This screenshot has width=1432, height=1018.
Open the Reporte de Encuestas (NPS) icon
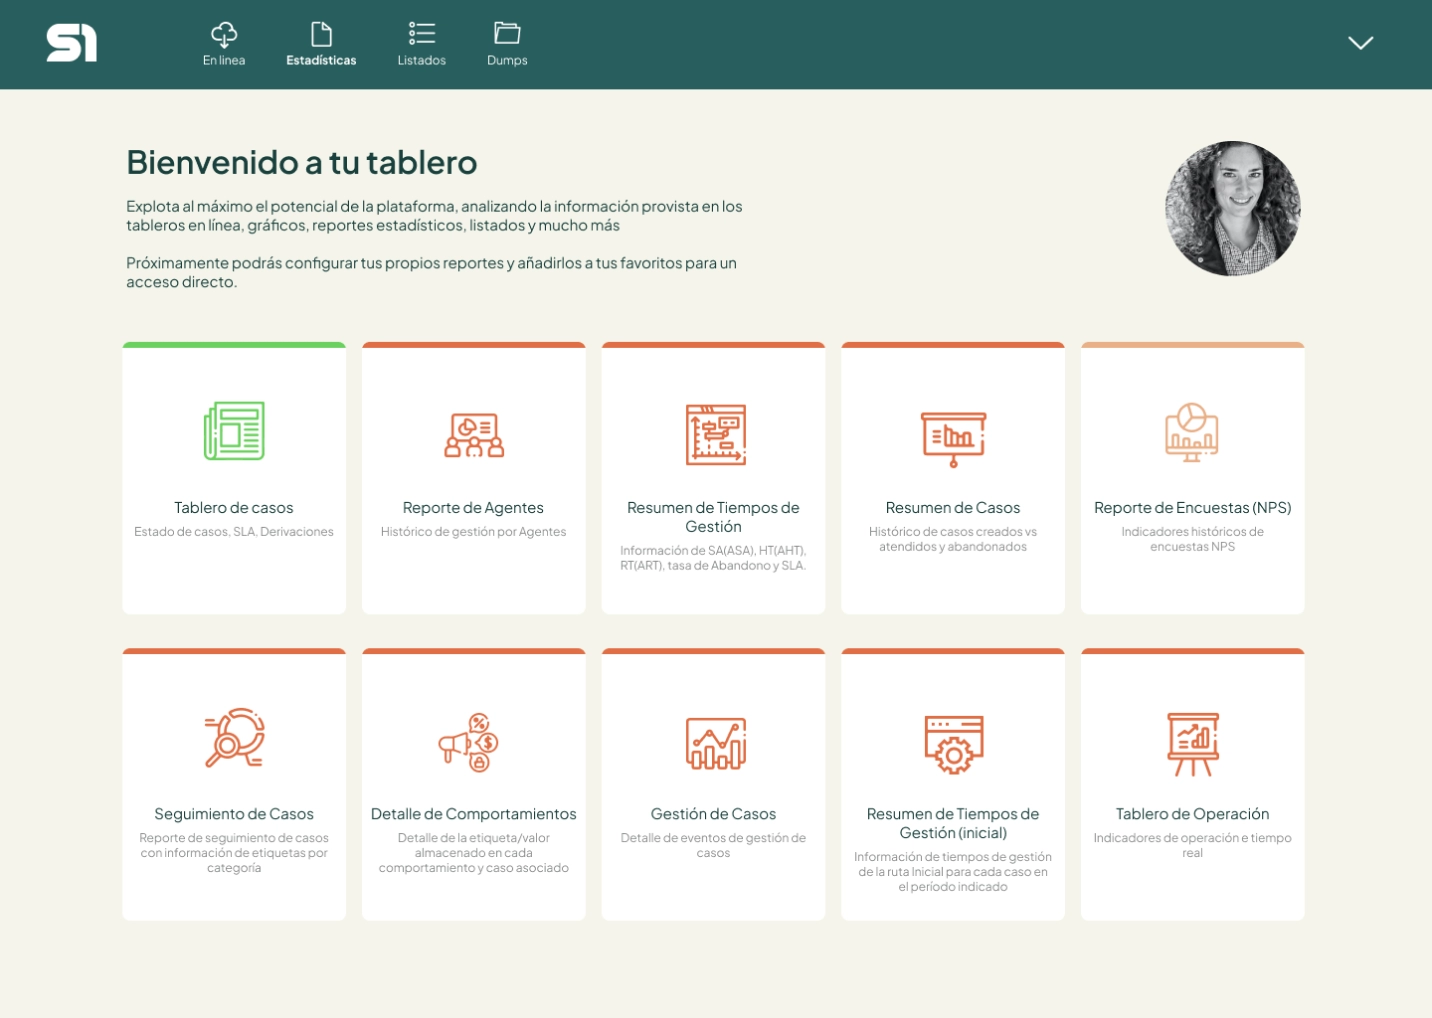point(1191,432)
